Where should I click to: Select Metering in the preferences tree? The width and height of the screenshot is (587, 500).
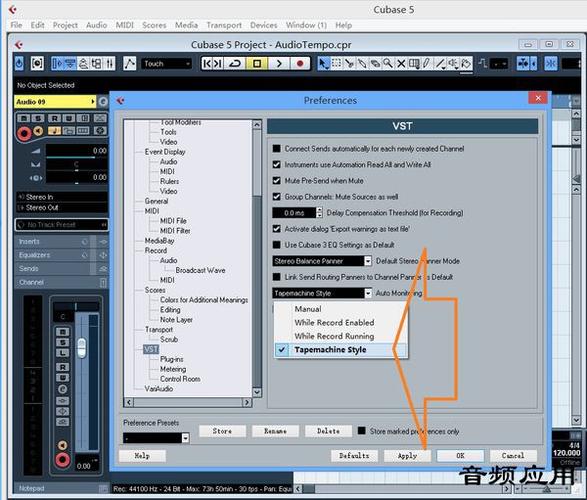pos(173,369)
